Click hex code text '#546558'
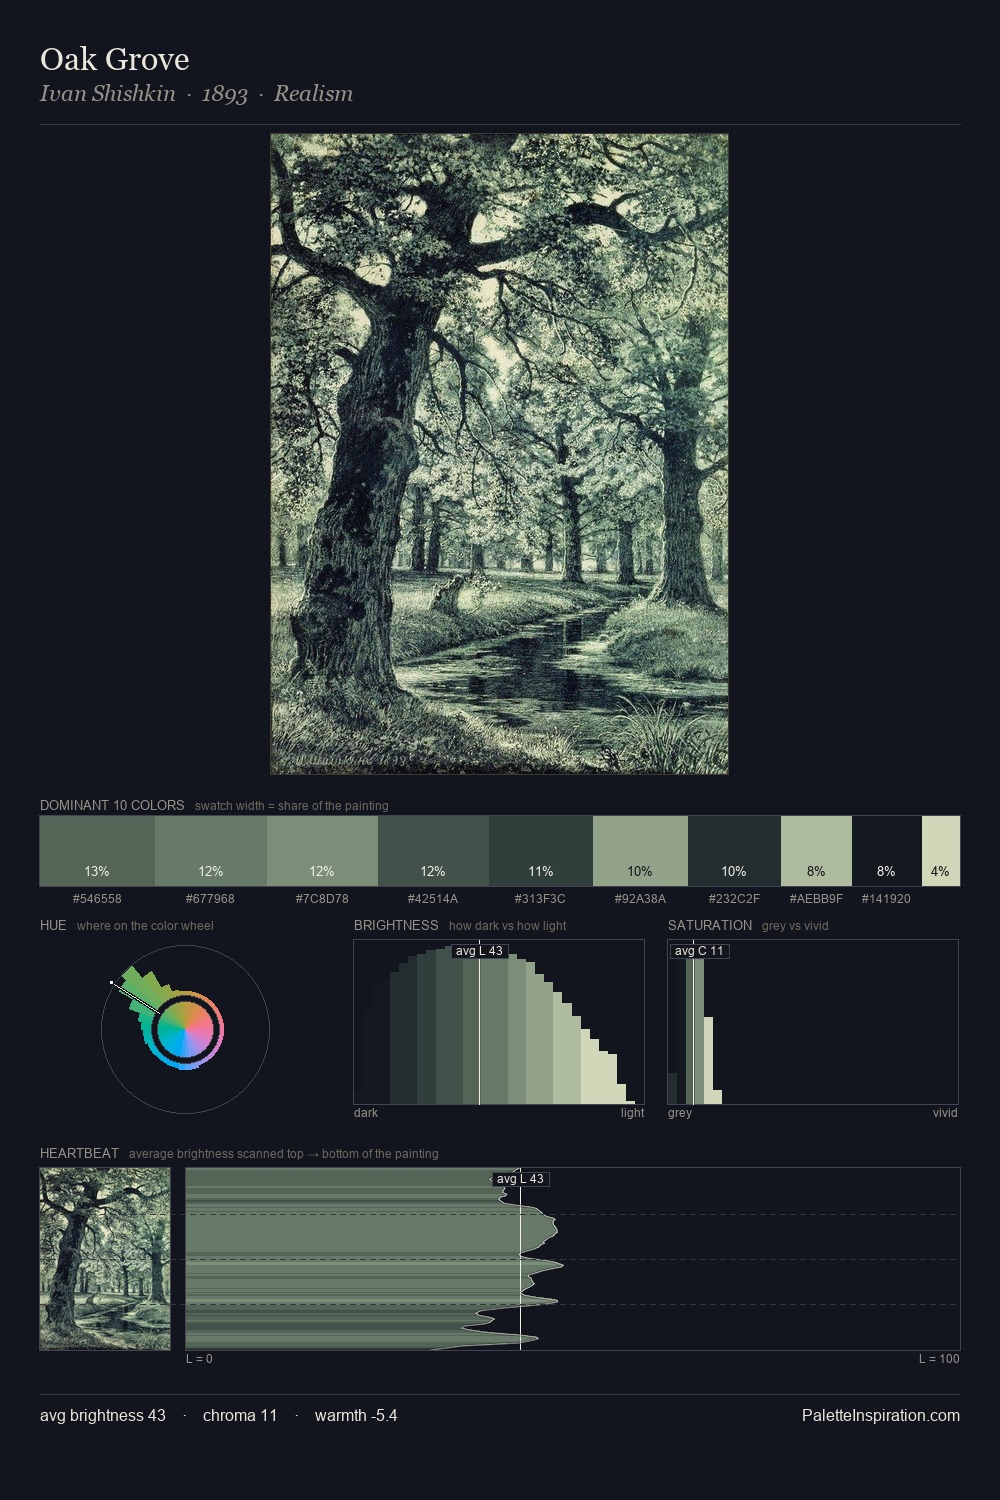Screen dimensions: 1000x1500 pyautogui.click(x=97, y=898)
